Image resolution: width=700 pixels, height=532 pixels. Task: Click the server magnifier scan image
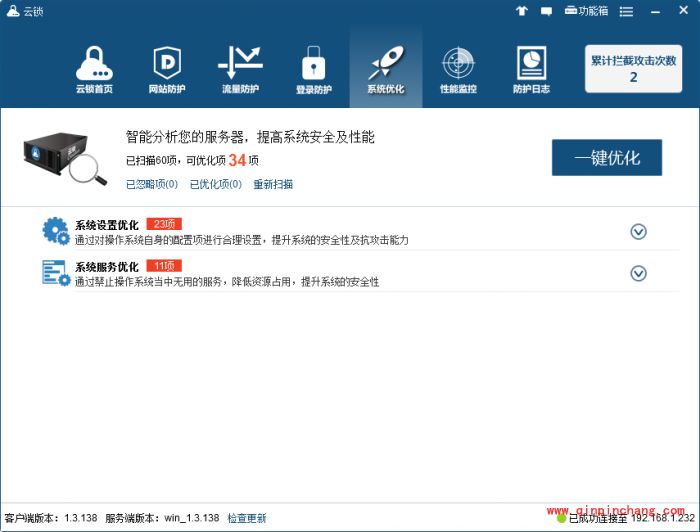(65, 158)
